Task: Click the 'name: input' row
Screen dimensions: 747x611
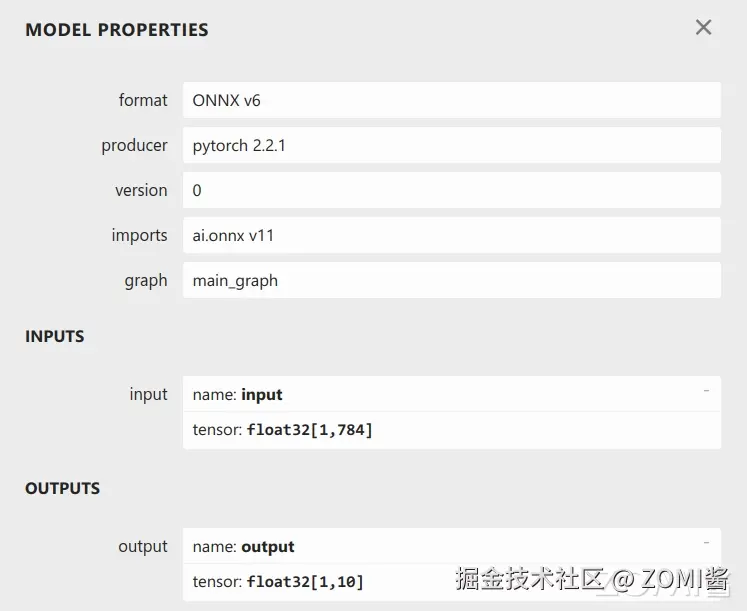Action: coord(452,394)
